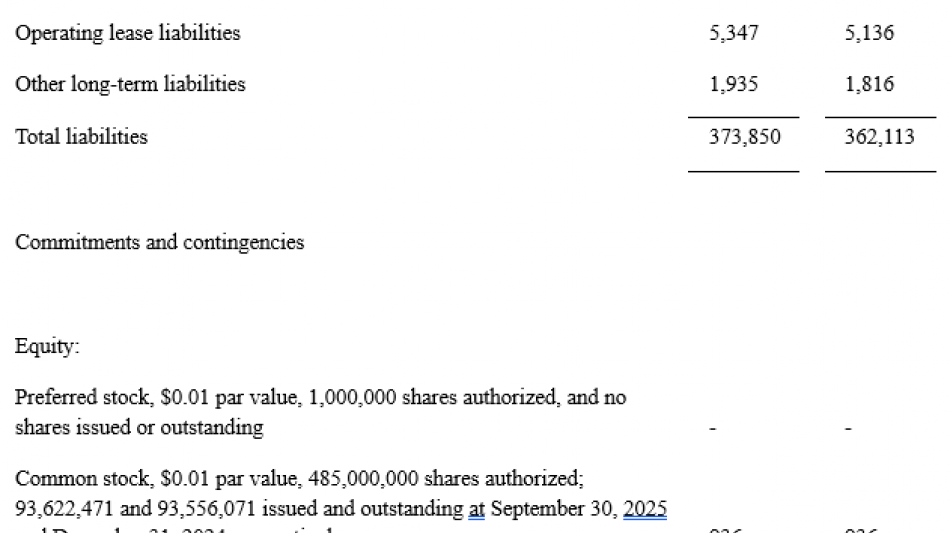Click the underlined word 'at' before September
Screen dimensions: 950x533
pyautogui.click(x=477, y=507)
